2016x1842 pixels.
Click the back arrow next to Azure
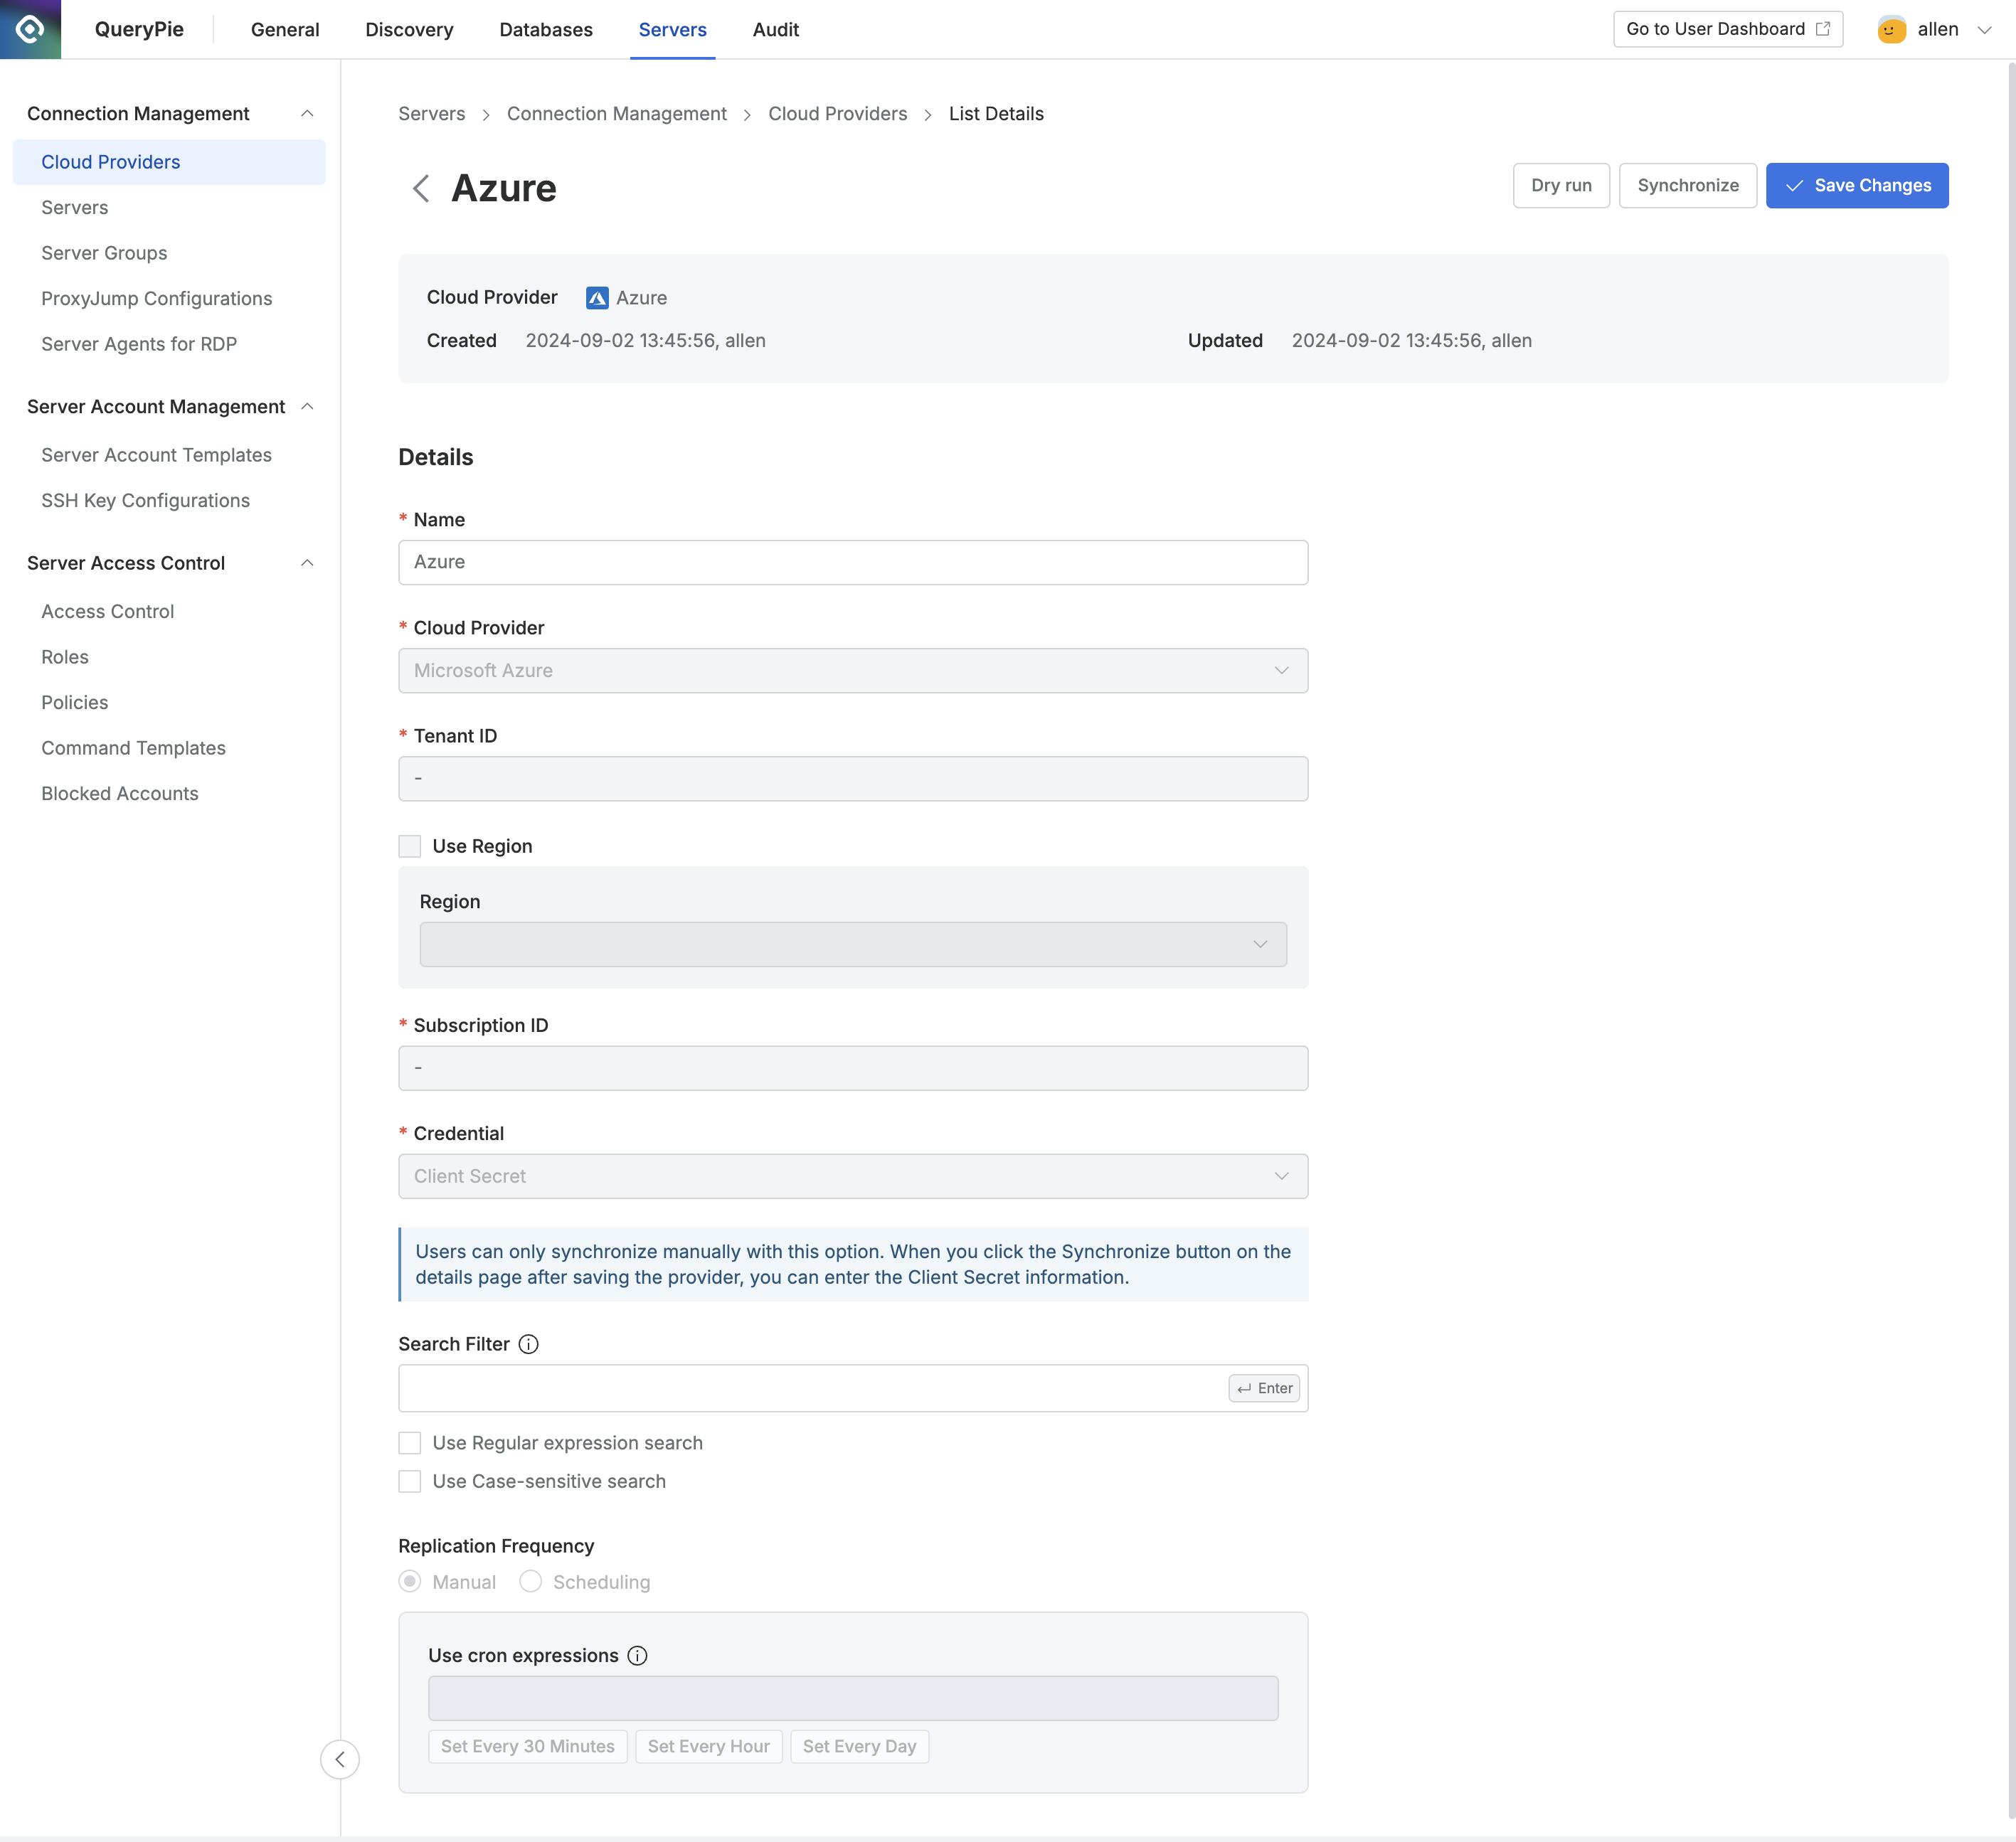click(421, 188)
